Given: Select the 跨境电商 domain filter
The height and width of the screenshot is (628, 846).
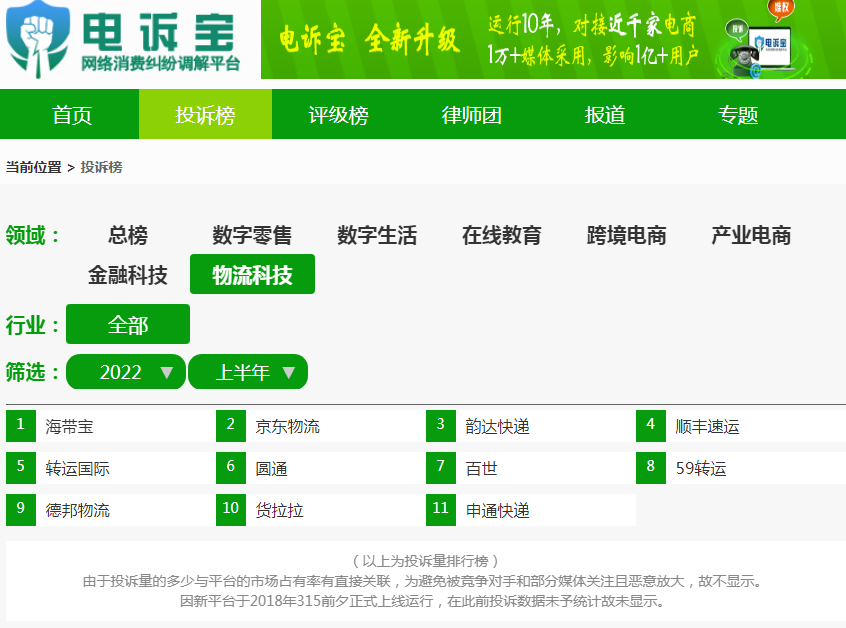Looking at the screenshot, I should 626,235.
